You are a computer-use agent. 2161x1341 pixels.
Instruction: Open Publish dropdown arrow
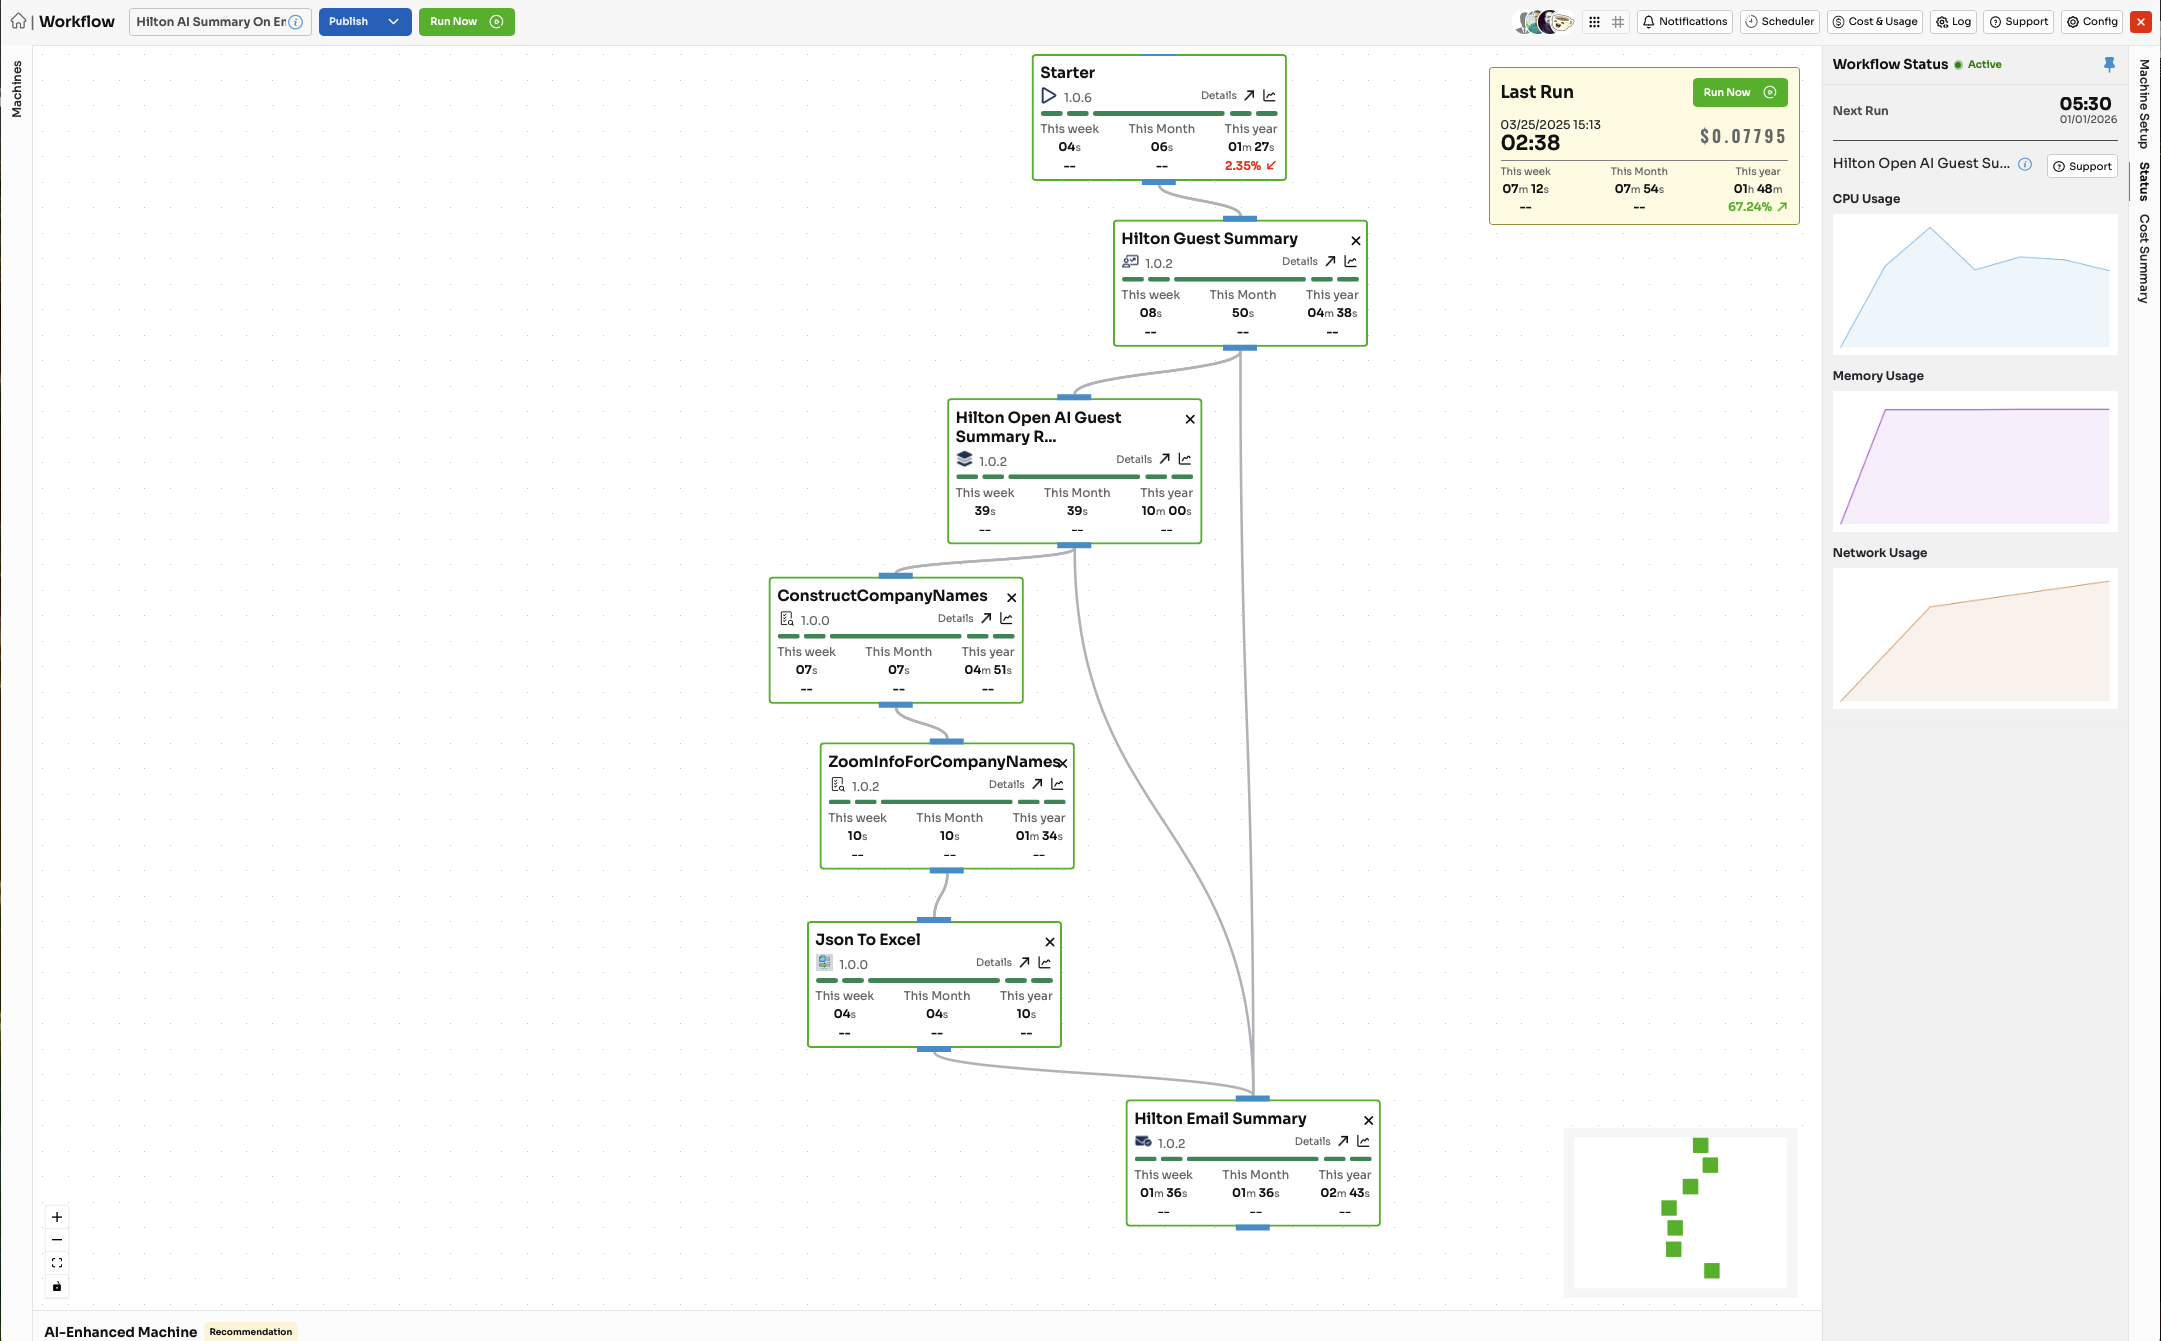tap(394, 22)
